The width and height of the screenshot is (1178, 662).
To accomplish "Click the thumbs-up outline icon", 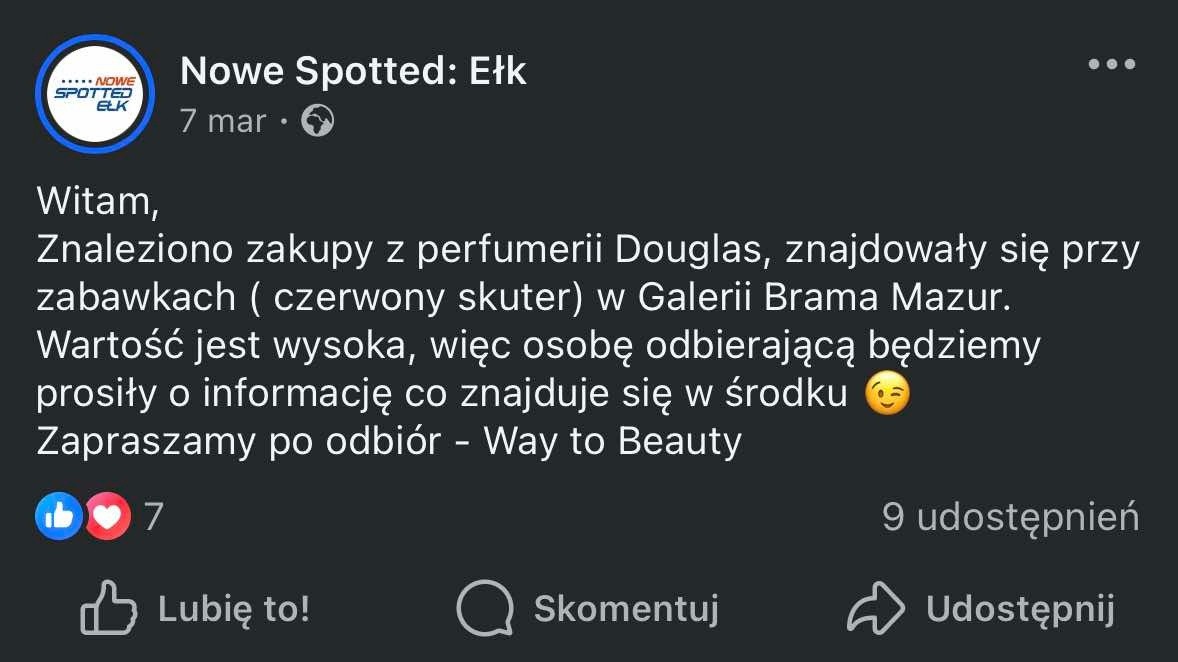I will coord(107,608).
